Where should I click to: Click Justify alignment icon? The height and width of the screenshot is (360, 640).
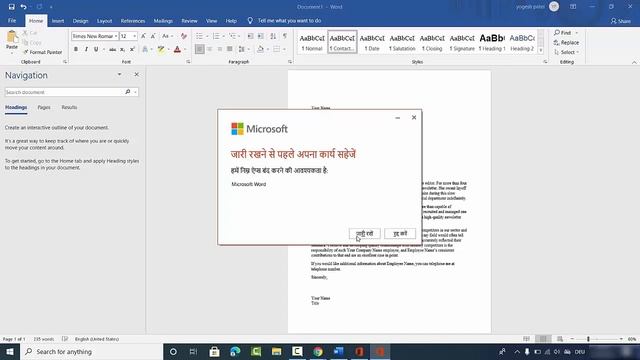tap(230, 49)
